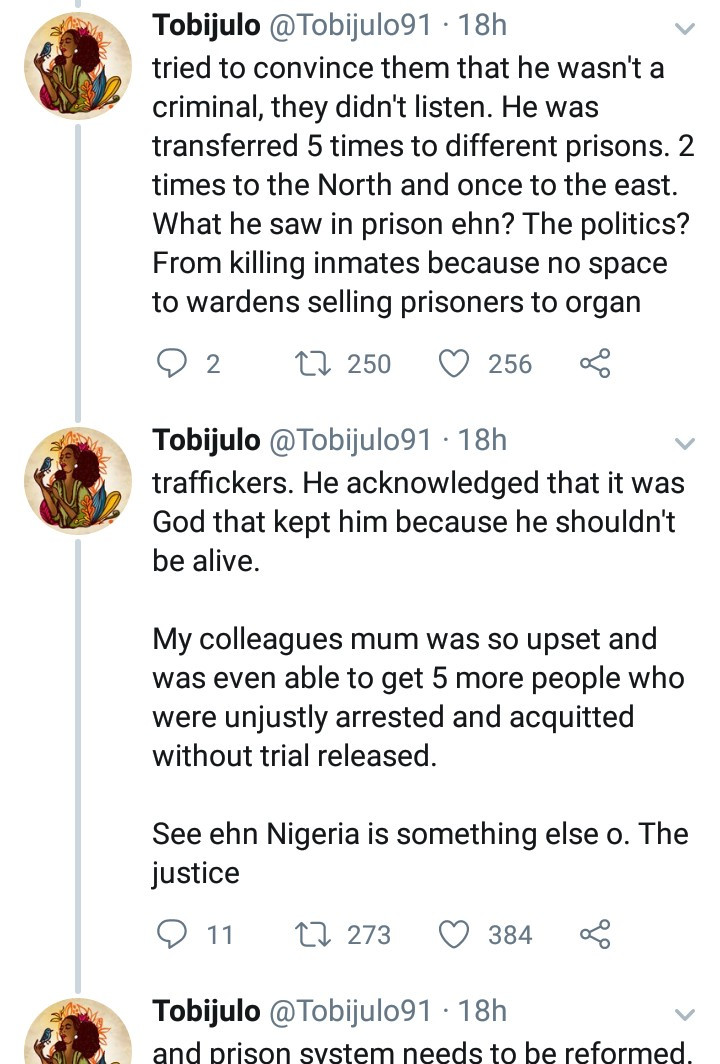720x1064 pixels.
Task: Open @Tobijulo91 handle on second tweet
Action: (x=350, y=440)
